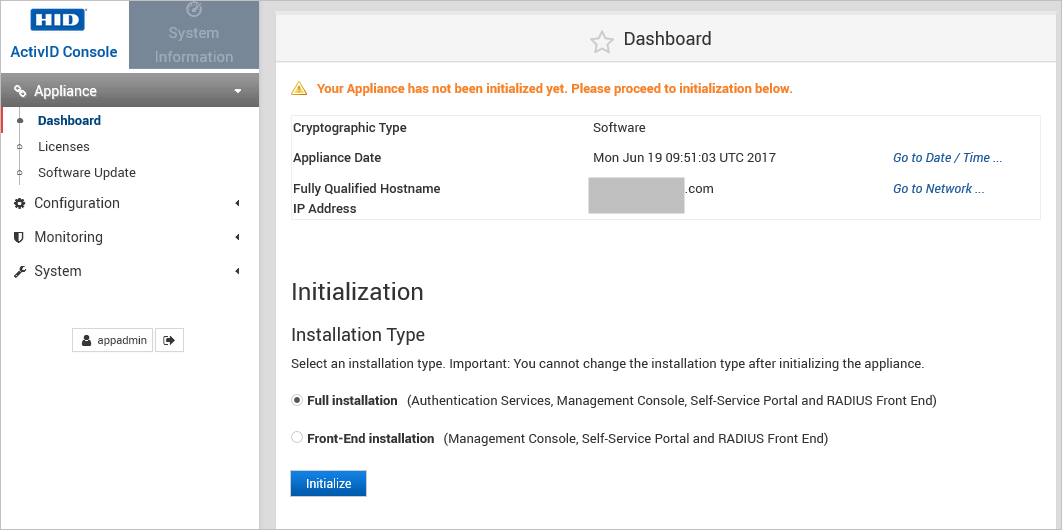Viewport: 1062px width, 530px height.
Task: Click the Initialization heading
Action: [357, 292]
